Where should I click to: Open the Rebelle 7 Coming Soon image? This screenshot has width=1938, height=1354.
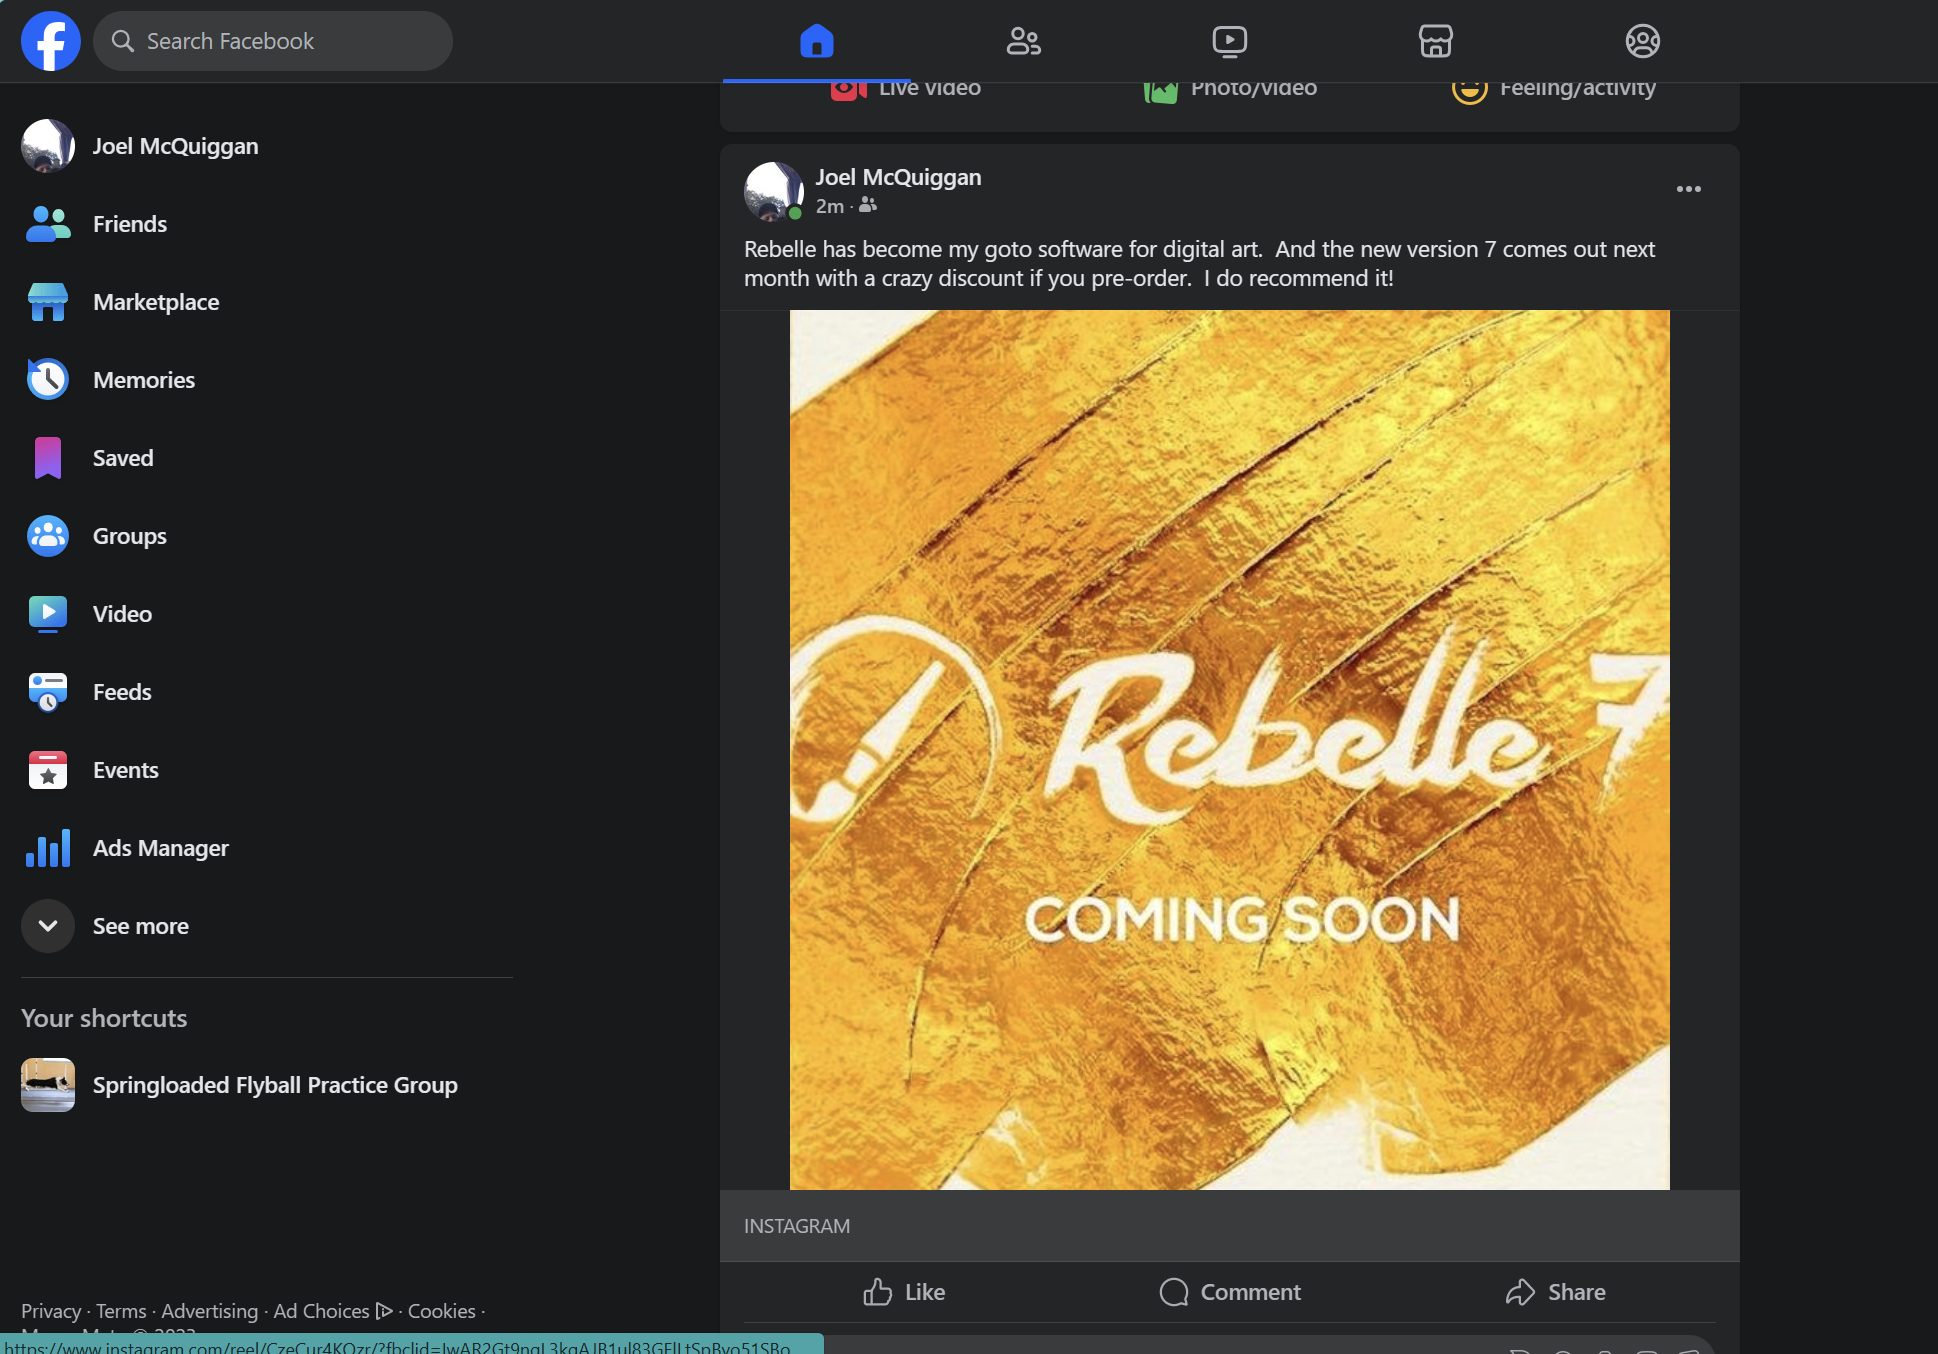1229,750
